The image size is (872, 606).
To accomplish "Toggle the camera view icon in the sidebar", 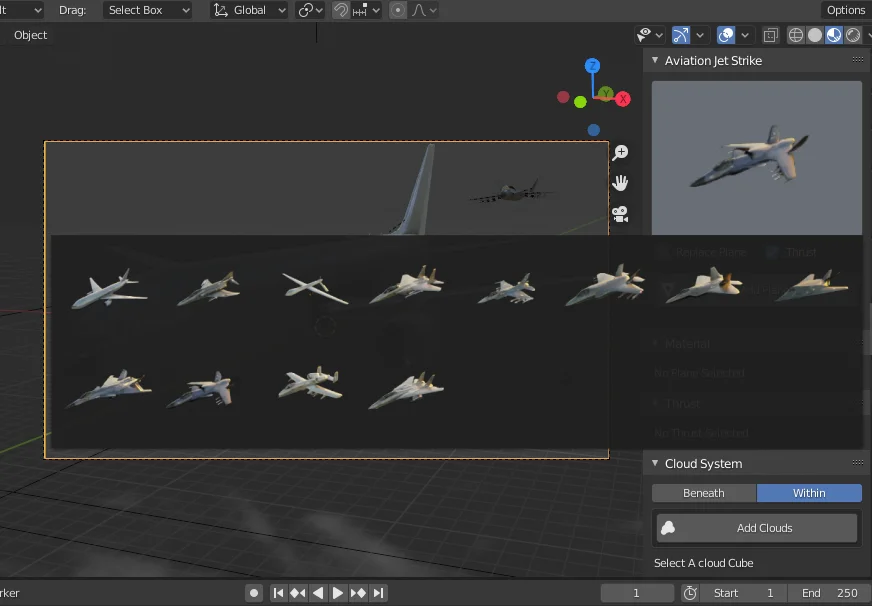I will [x=619, y=214].
